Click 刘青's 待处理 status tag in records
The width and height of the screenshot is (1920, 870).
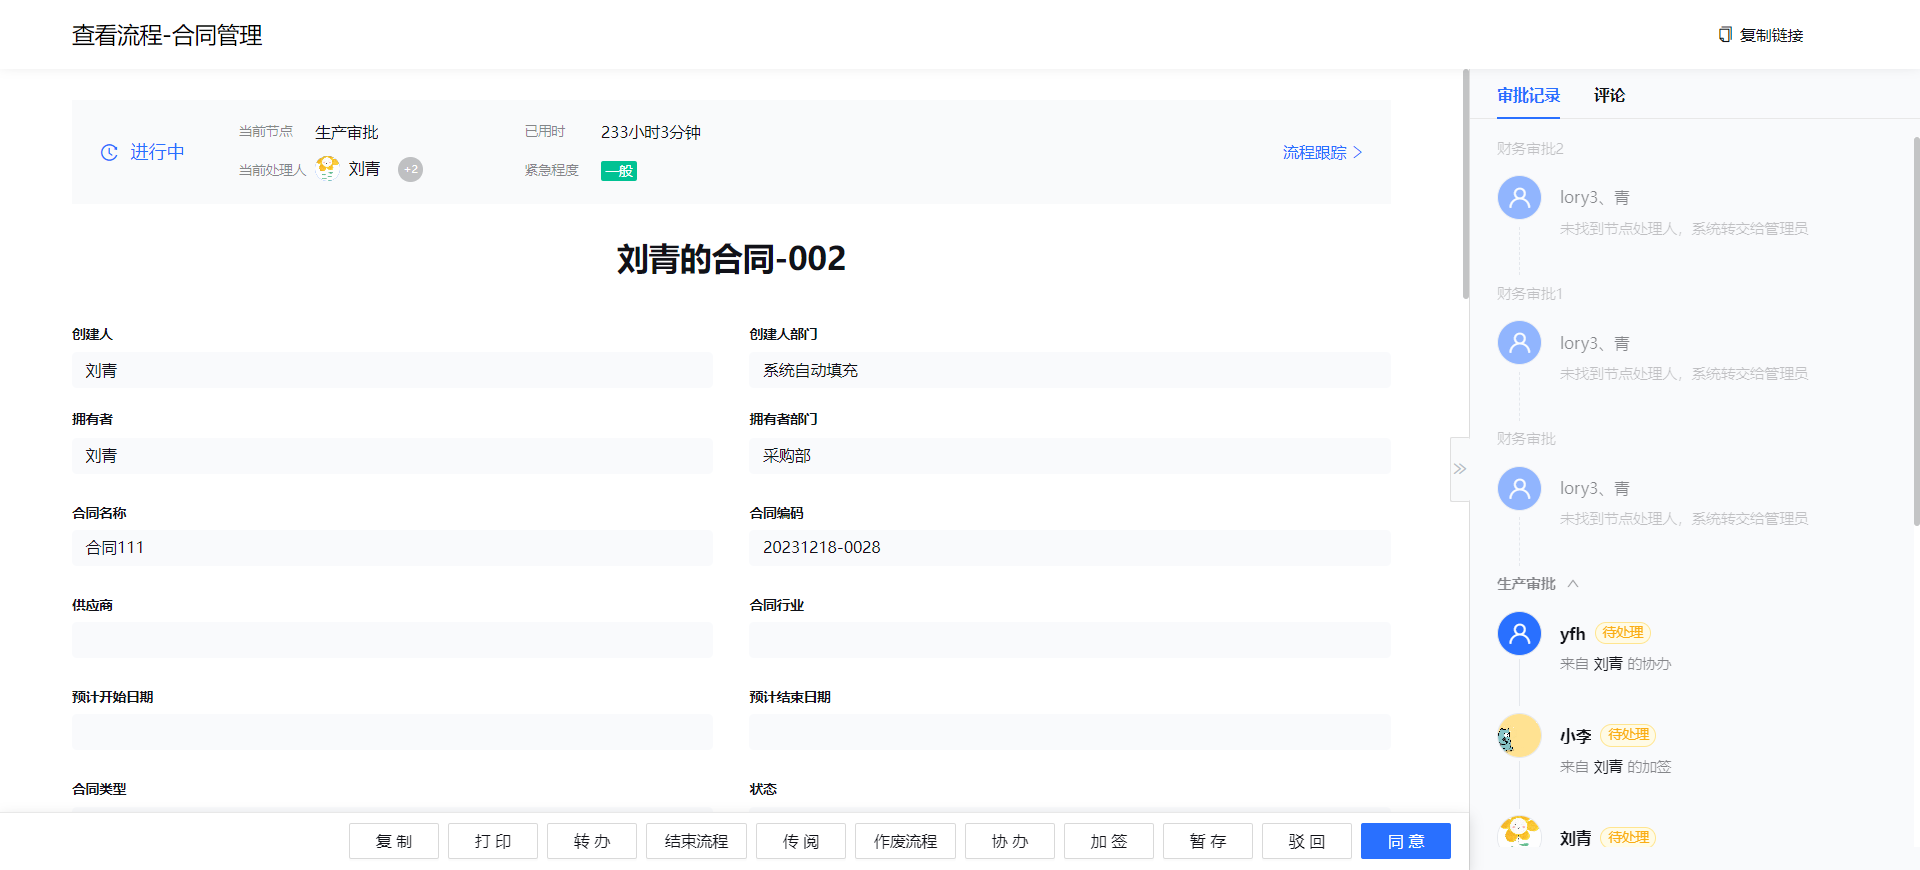pos(1629,838)
